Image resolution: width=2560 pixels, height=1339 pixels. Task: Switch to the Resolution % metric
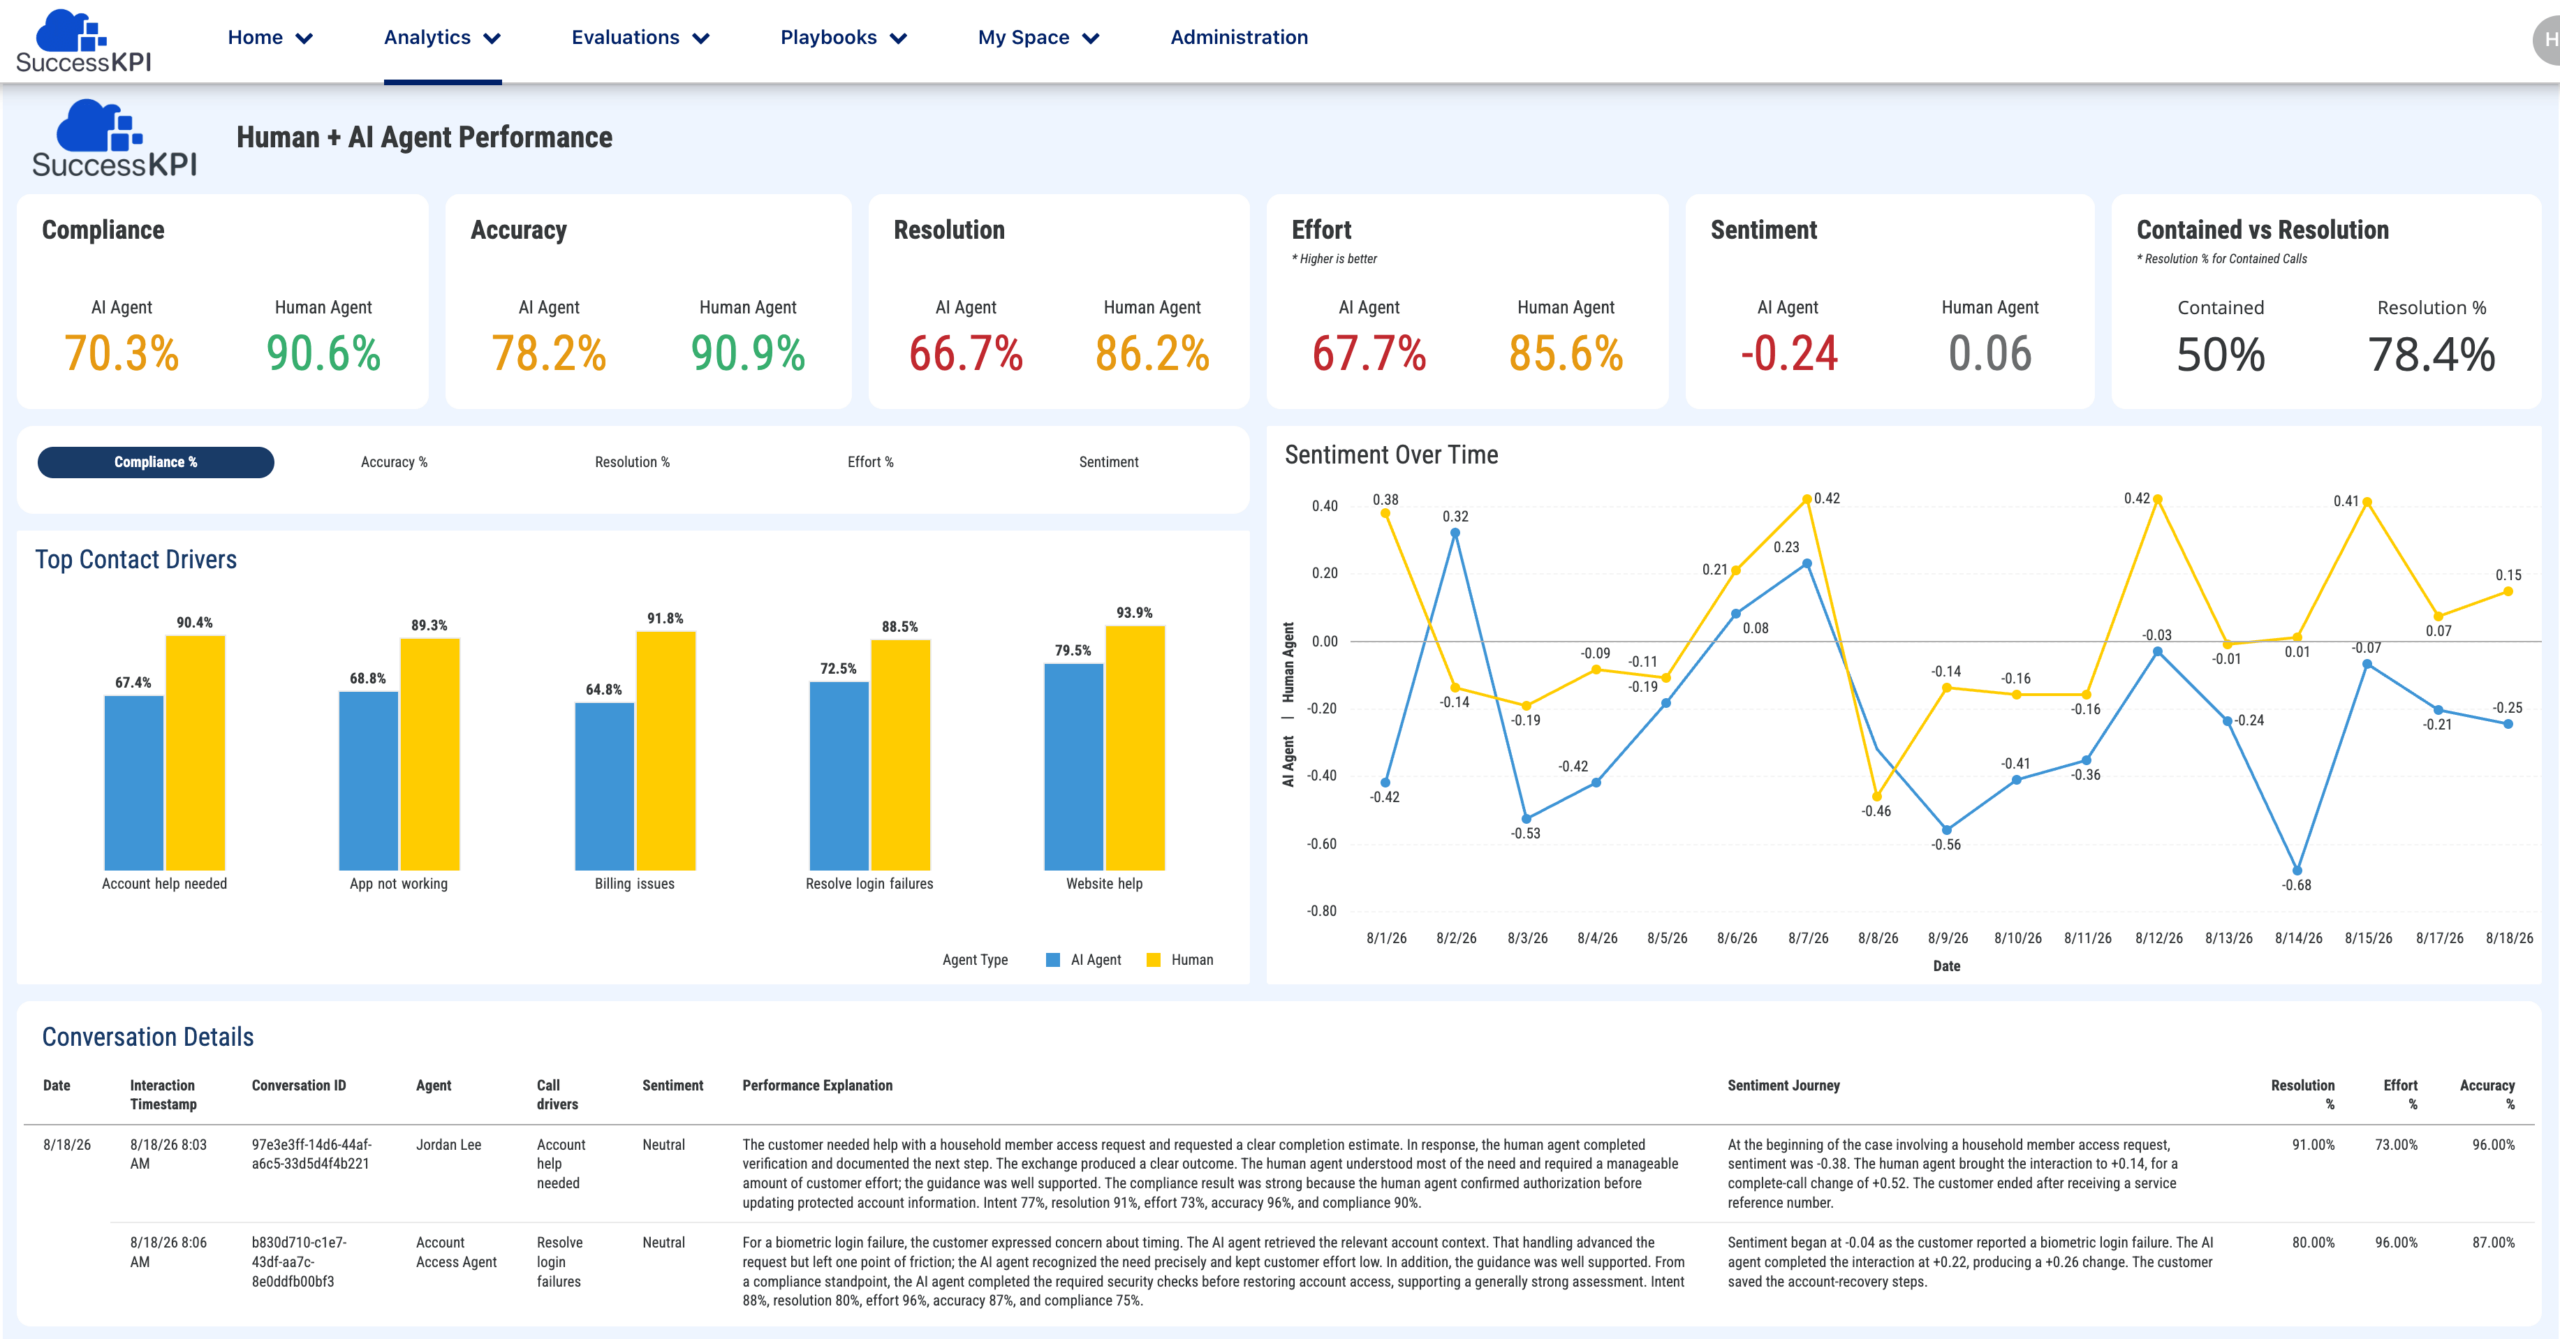click(632, 462)
